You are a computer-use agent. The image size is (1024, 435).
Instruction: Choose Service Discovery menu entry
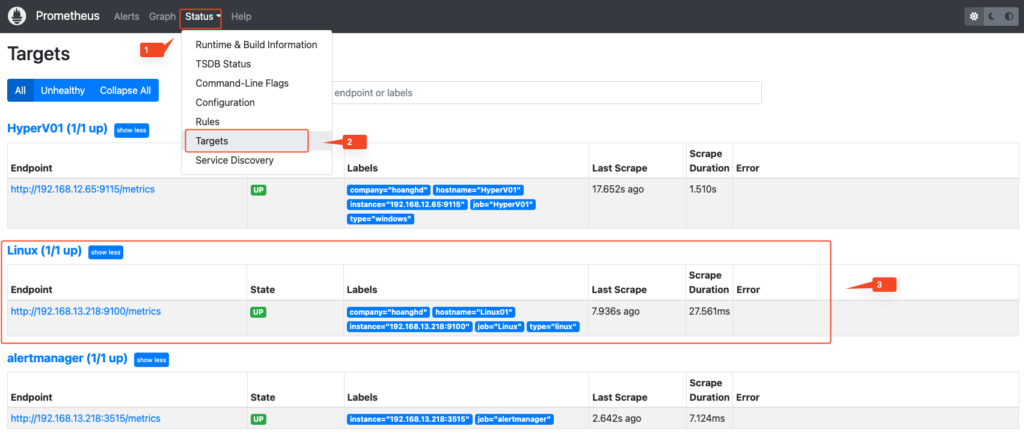[x=257, y=160]
